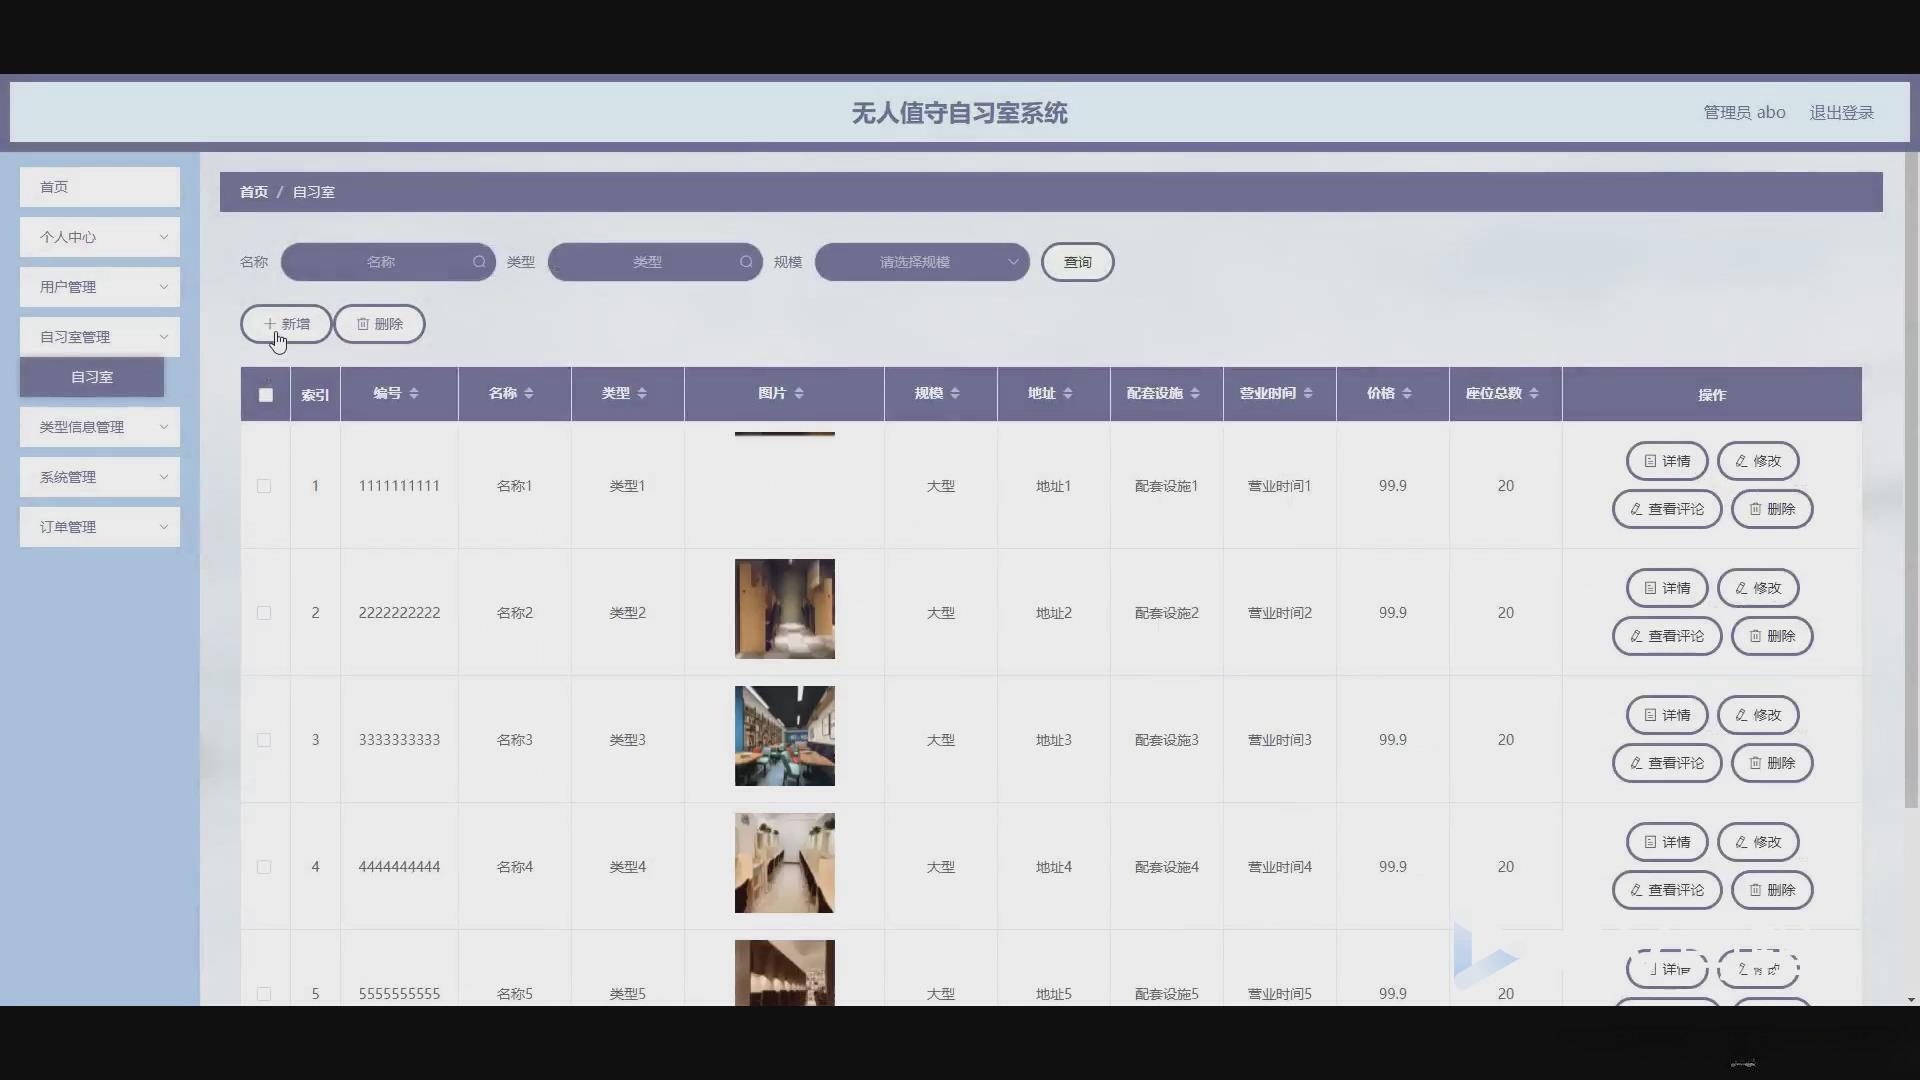Check the checkbox for row 1
This screenshot has width=1920, height=1080.
pos(264,486)
